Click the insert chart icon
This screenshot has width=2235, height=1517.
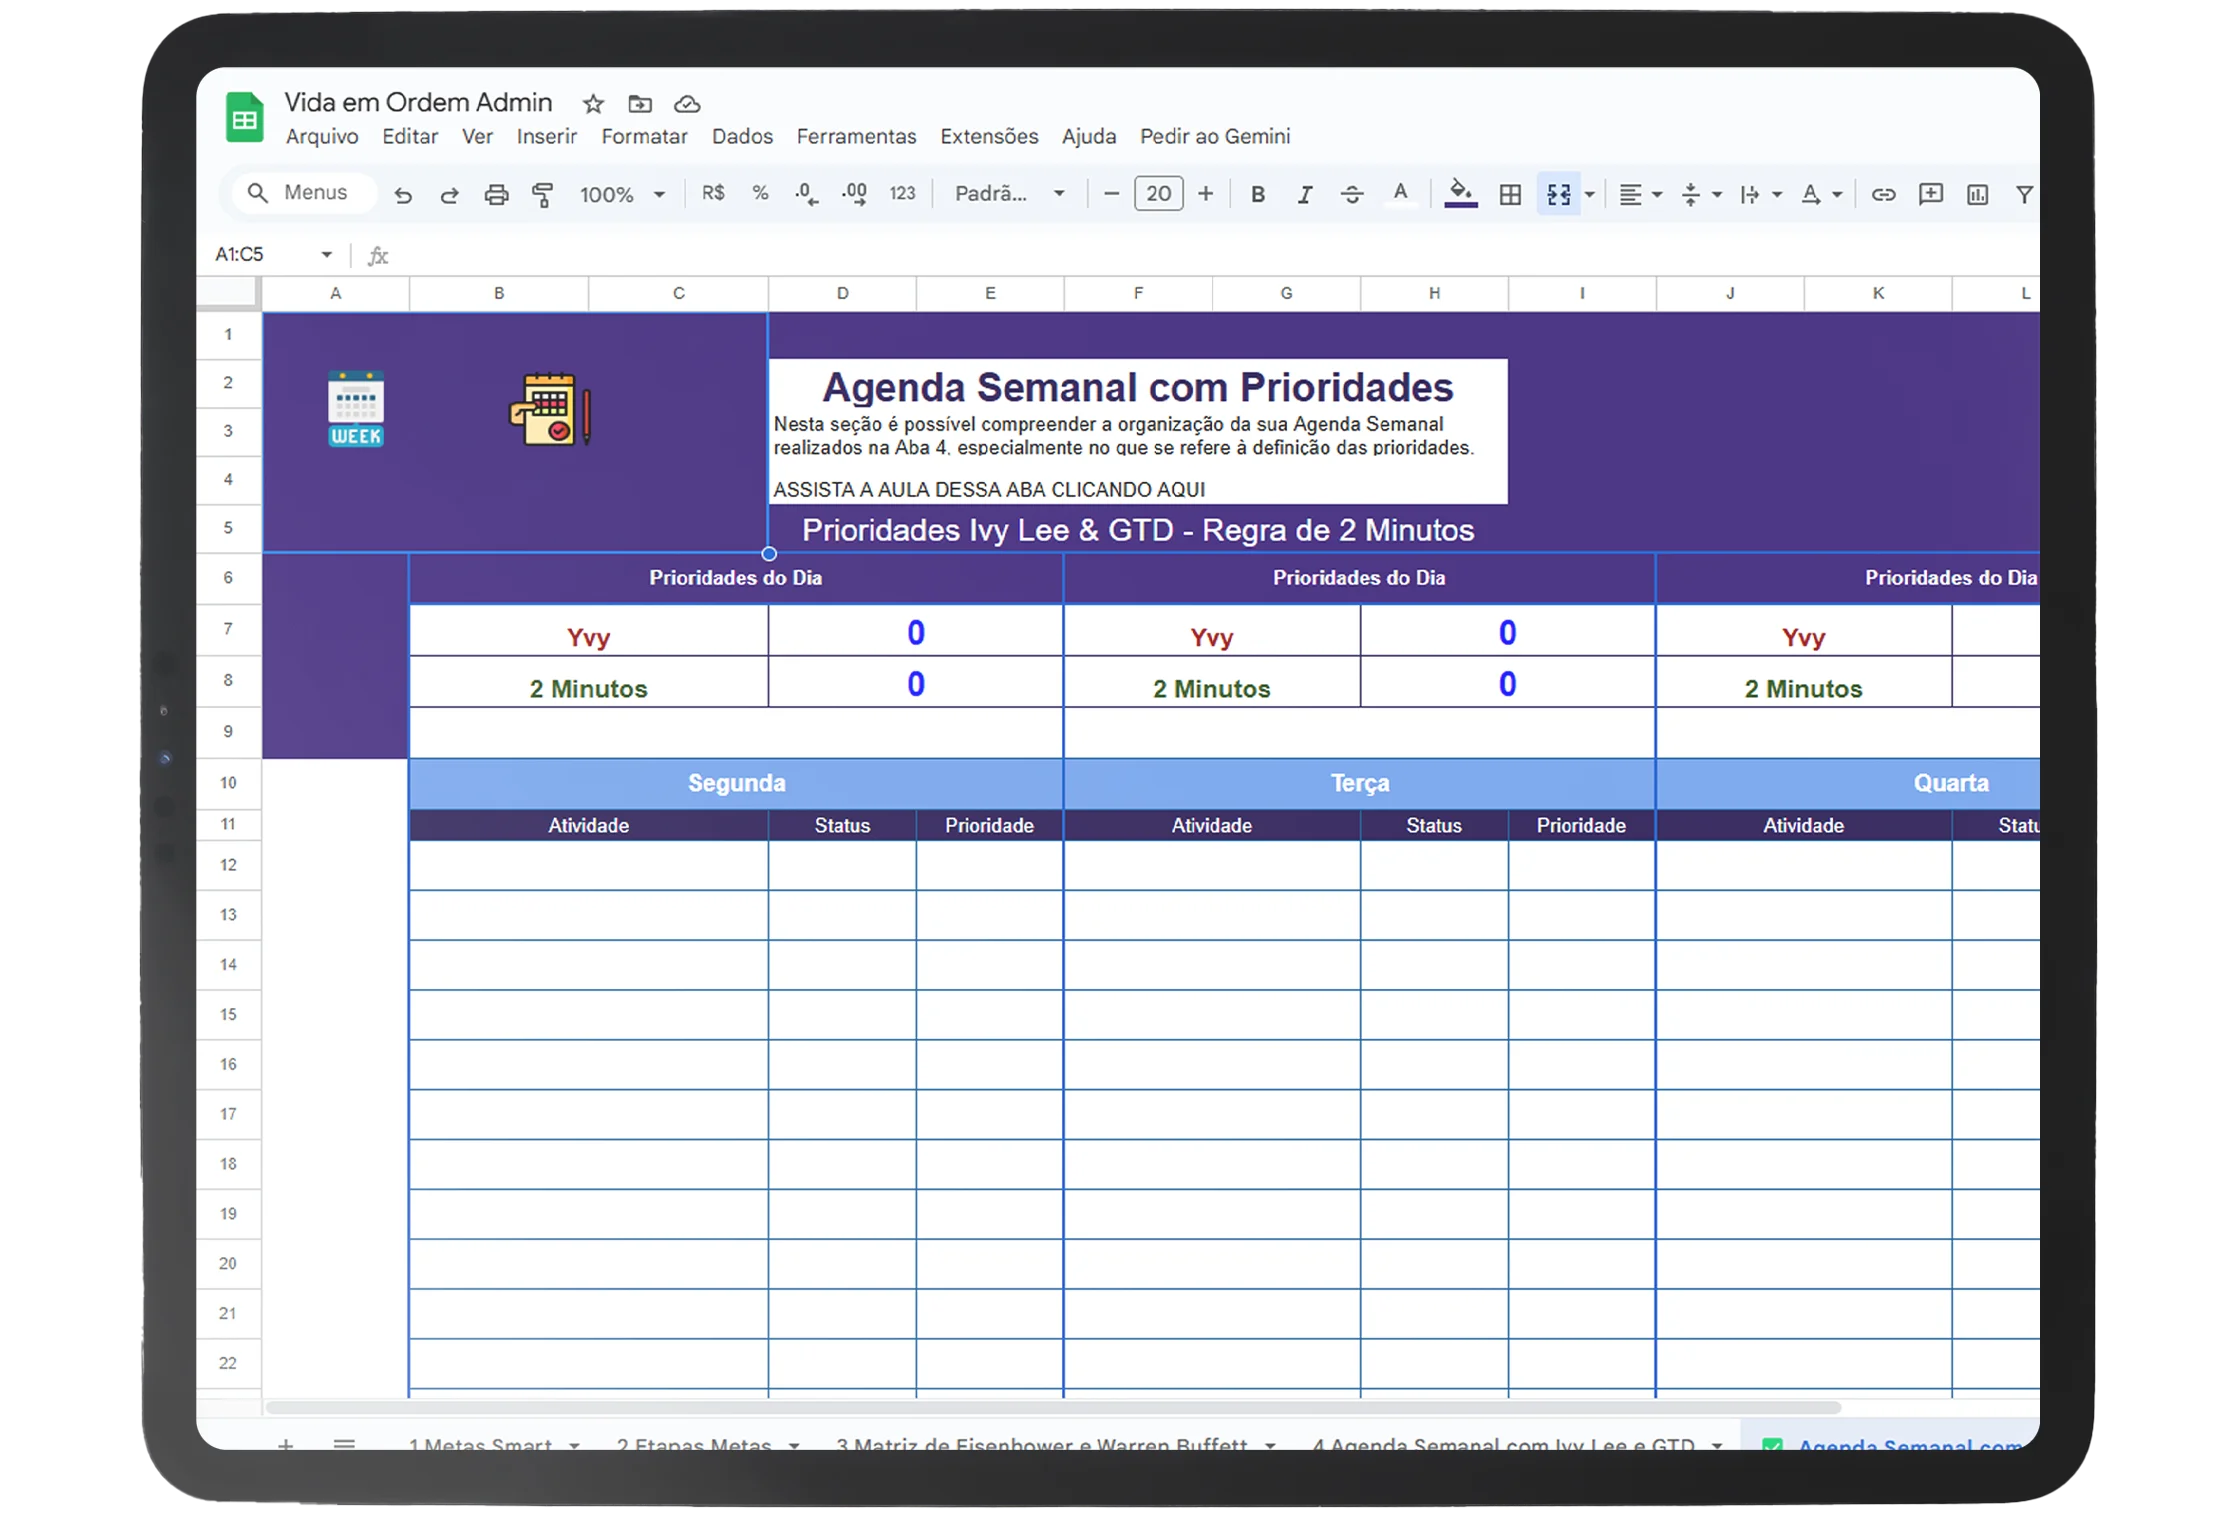[x=1977, y=195]
